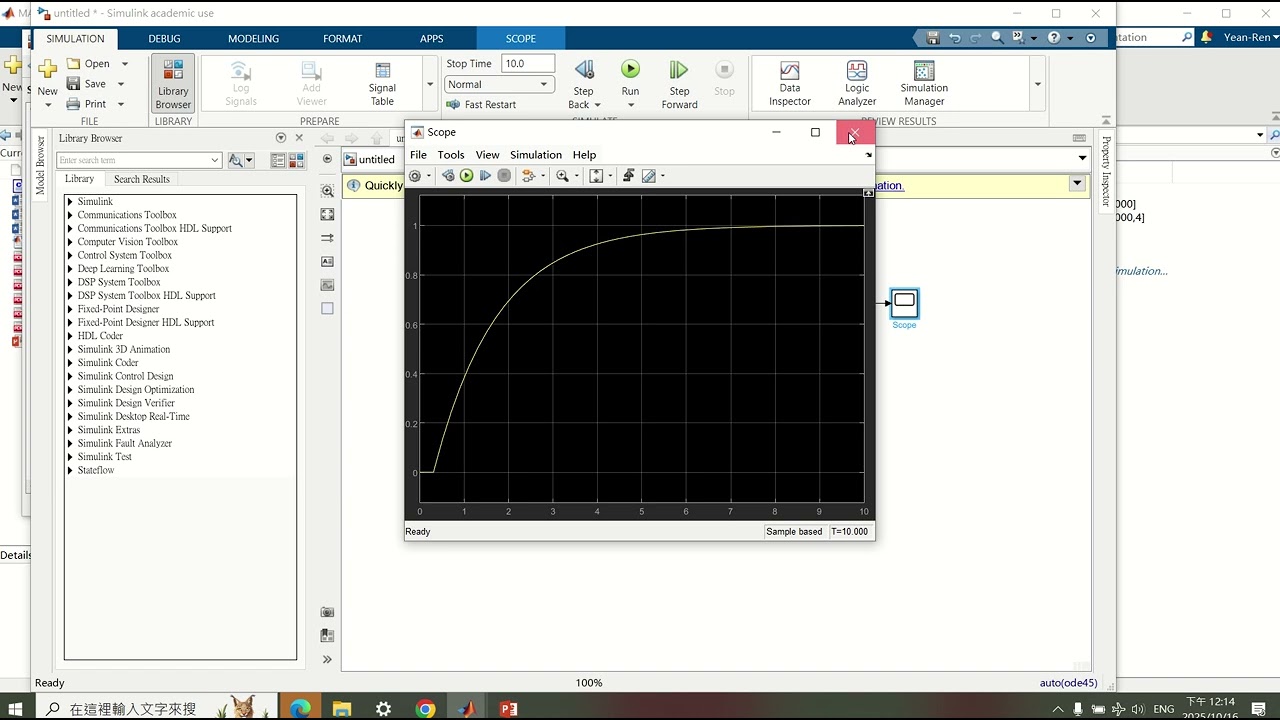1280x720 pixels.
Task: Open Windows Start menu
Action: pyautogui.click(x=16, y=709)
